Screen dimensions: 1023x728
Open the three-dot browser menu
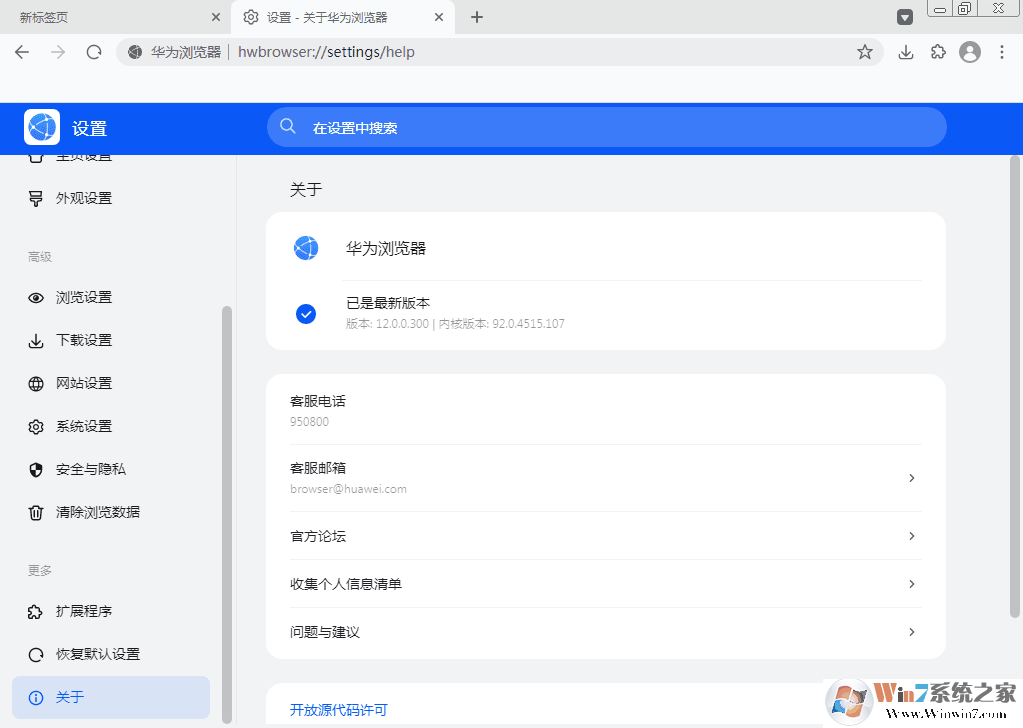pyautogui.click(x=1003, y=52)
